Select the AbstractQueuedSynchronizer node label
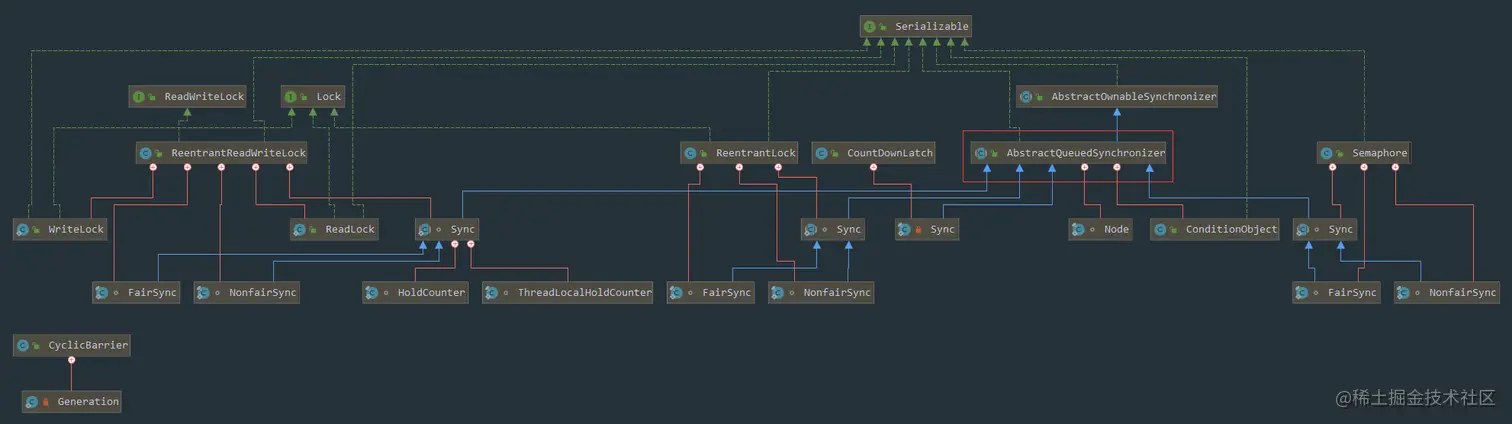 tap(1086, 153)
